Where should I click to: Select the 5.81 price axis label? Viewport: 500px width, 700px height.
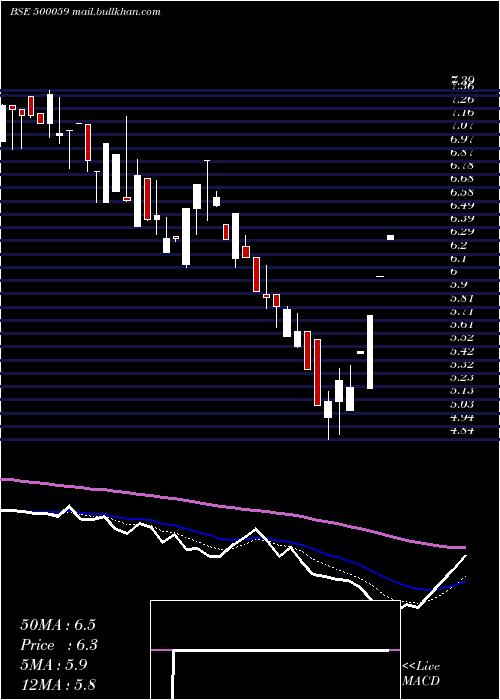(462, 298)
